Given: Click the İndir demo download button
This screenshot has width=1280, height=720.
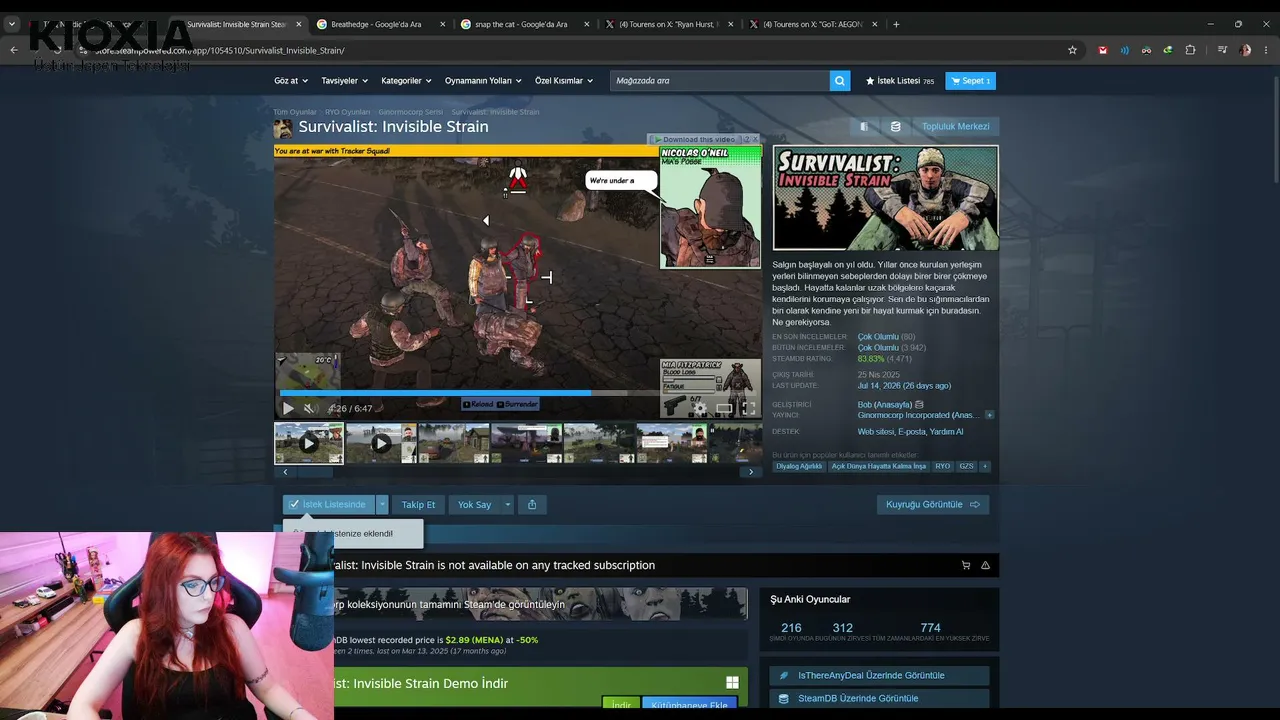Looking at the screenshot, I should pyautogui.click(x=621, y=705).
